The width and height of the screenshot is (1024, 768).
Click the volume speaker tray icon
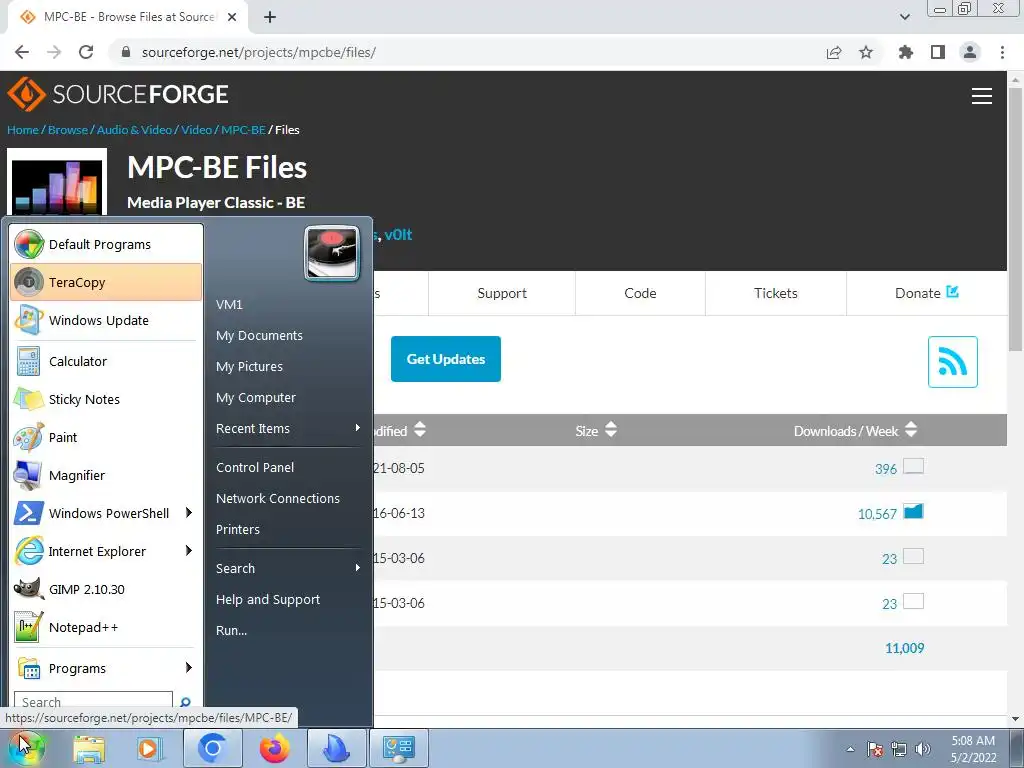(x=923, y=749)
